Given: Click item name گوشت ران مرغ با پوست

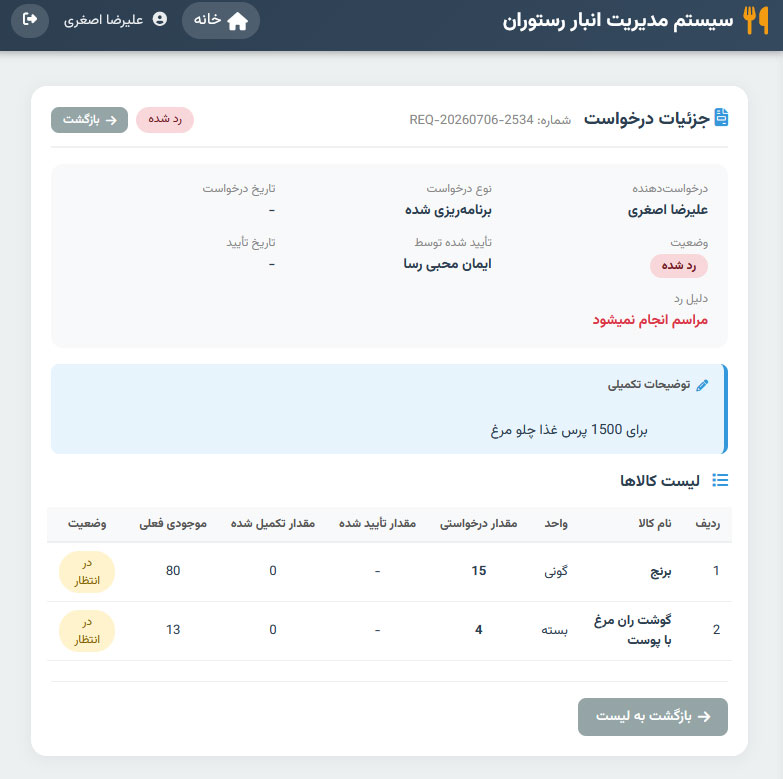Looking at the screenshot, I should coord(633,630).
